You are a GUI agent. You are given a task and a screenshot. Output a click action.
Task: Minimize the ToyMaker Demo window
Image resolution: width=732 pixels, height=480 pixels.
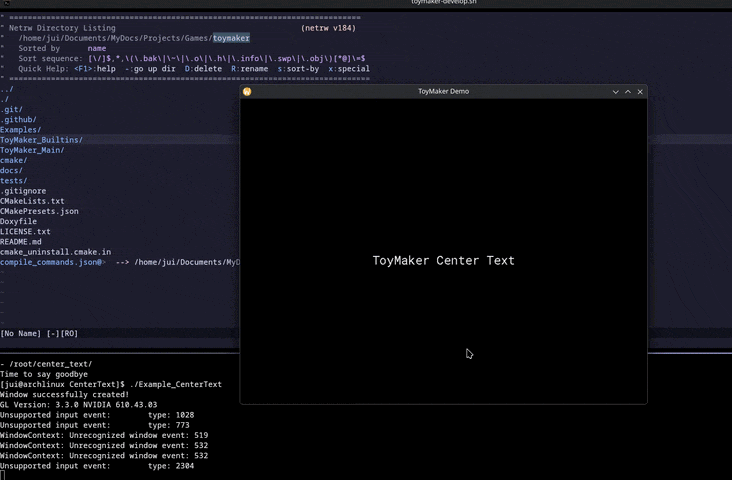[x=615, y=92]
